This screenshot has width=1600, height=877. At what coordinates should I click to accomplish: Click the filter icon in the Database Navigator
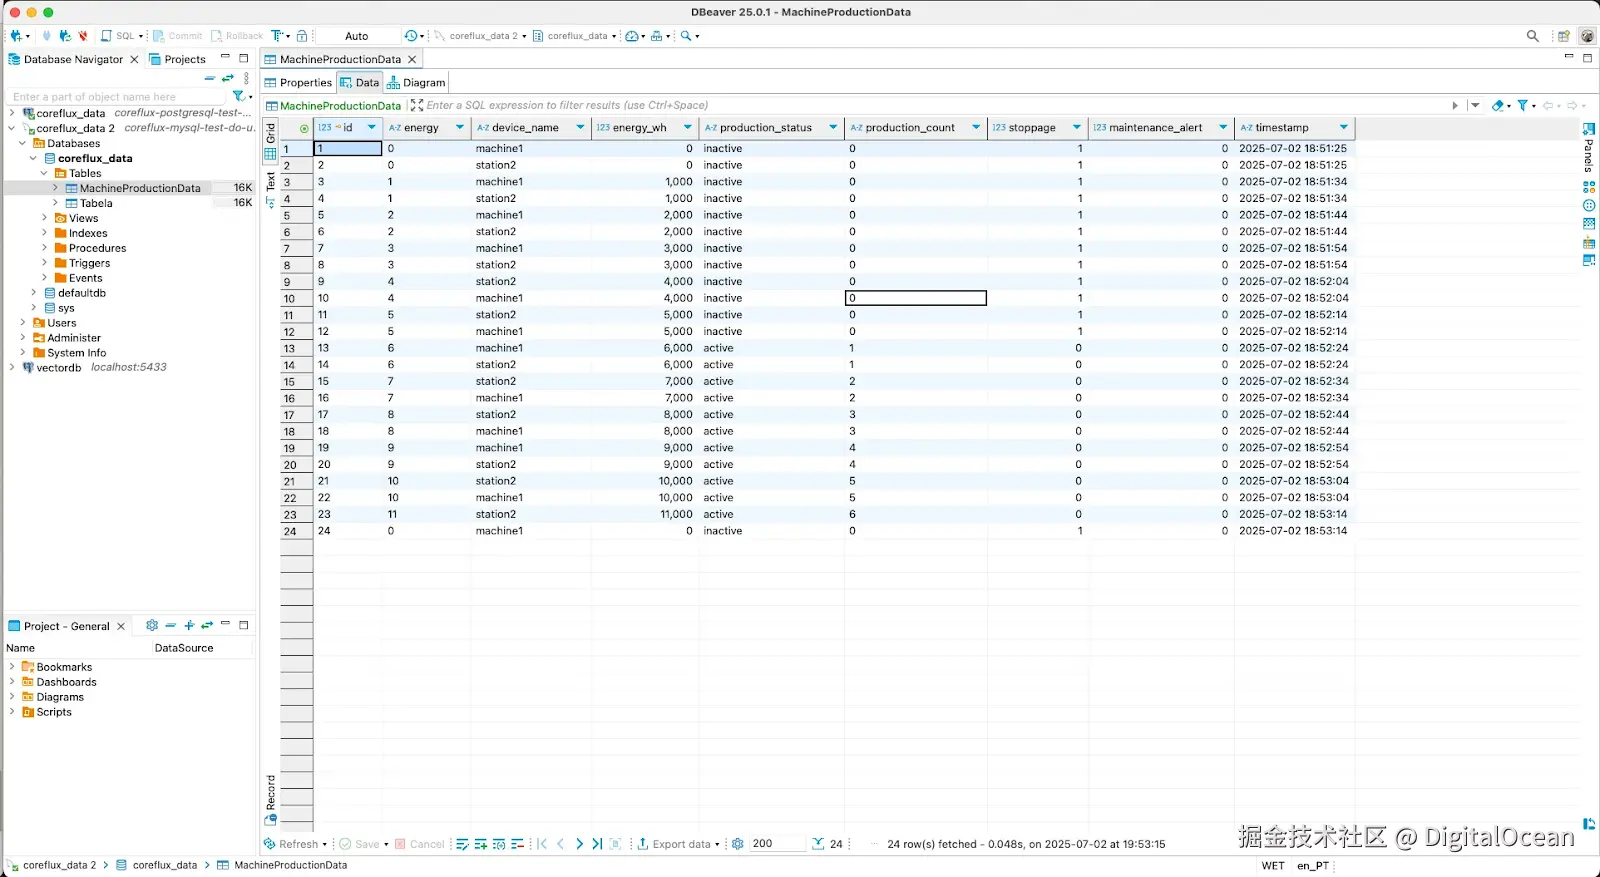coord(238,97)
